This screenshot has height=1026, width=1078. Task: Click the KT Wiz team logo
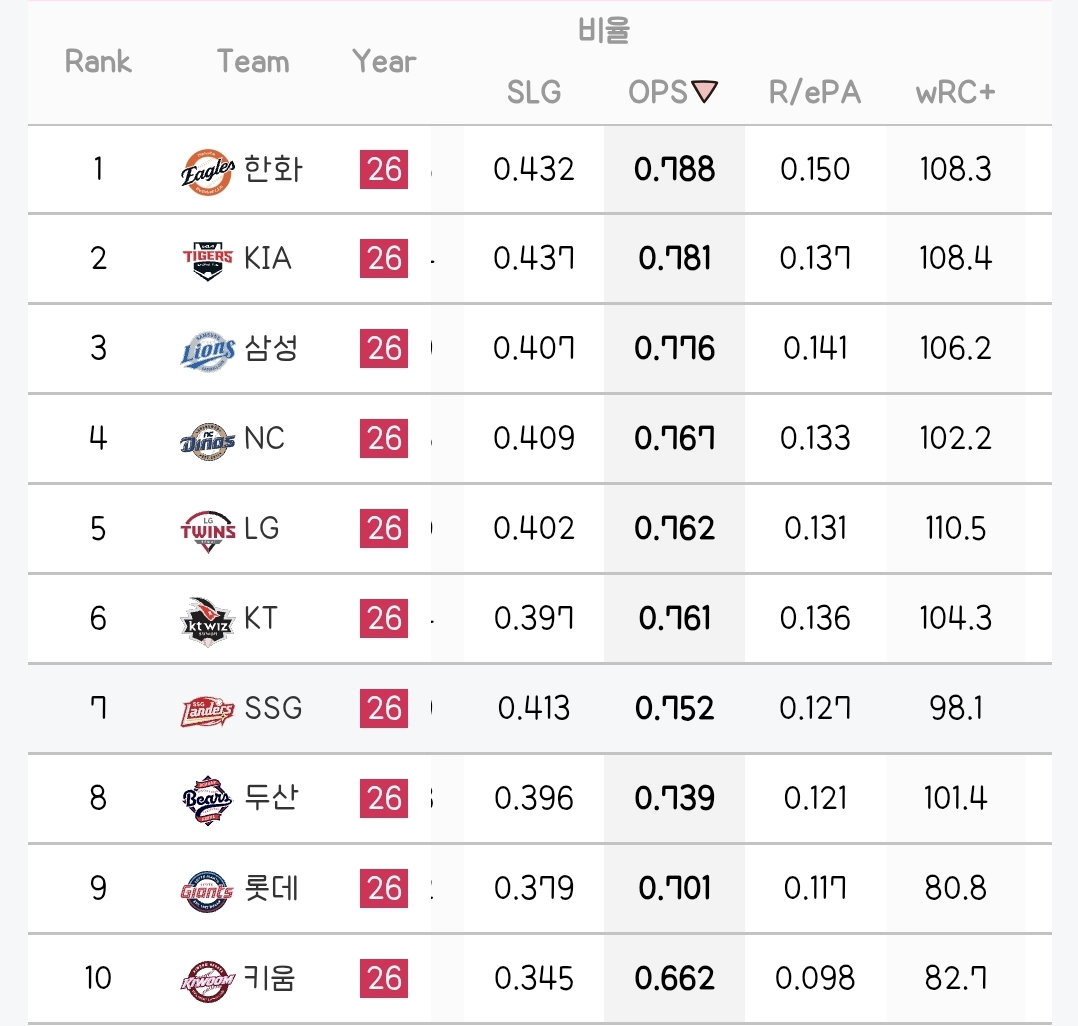point(208,620)
